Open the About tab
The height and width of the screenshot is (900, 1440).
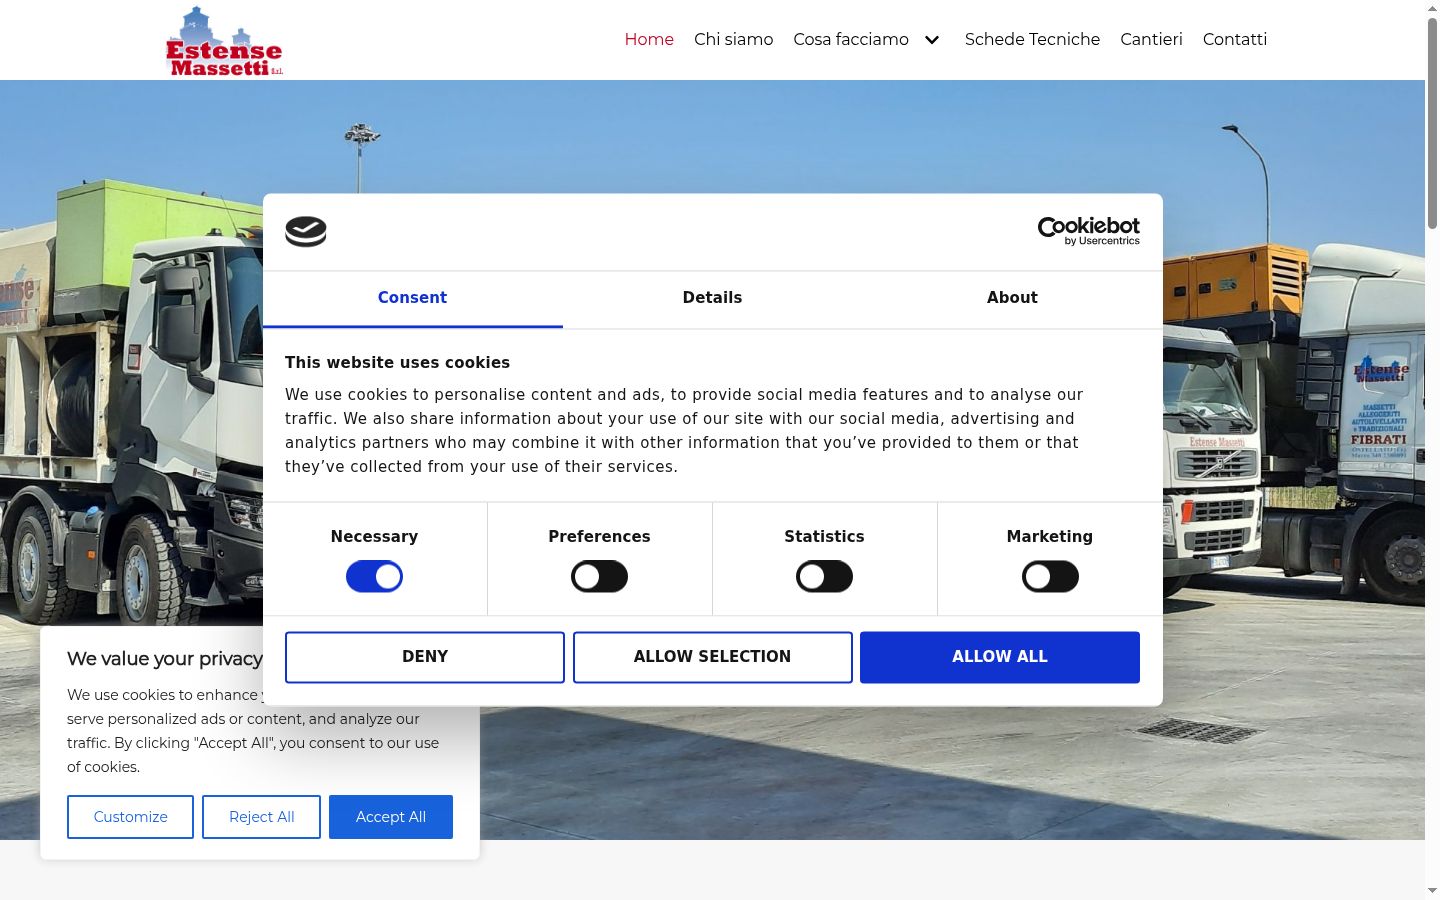pos(1012,298)
